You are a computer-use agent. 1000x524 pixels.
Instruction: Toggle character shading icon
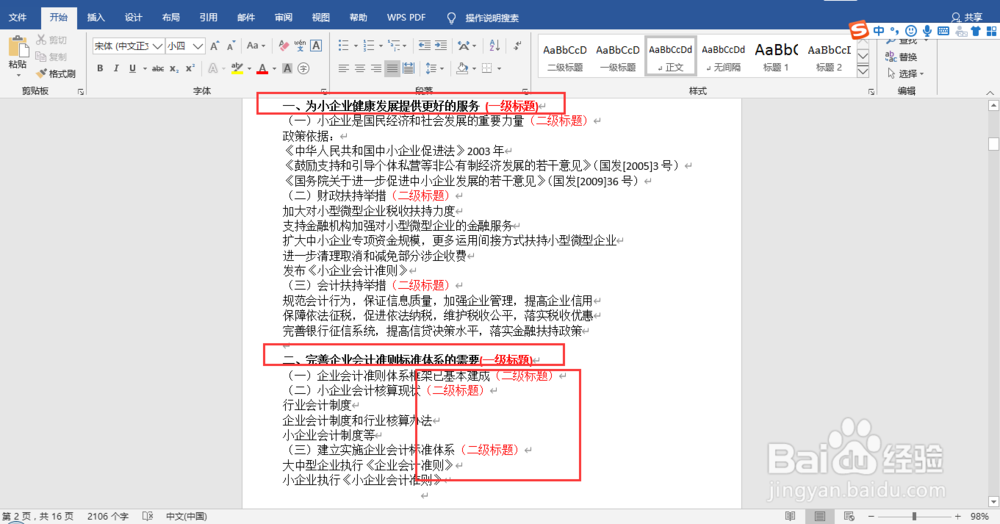click(287, 68)
